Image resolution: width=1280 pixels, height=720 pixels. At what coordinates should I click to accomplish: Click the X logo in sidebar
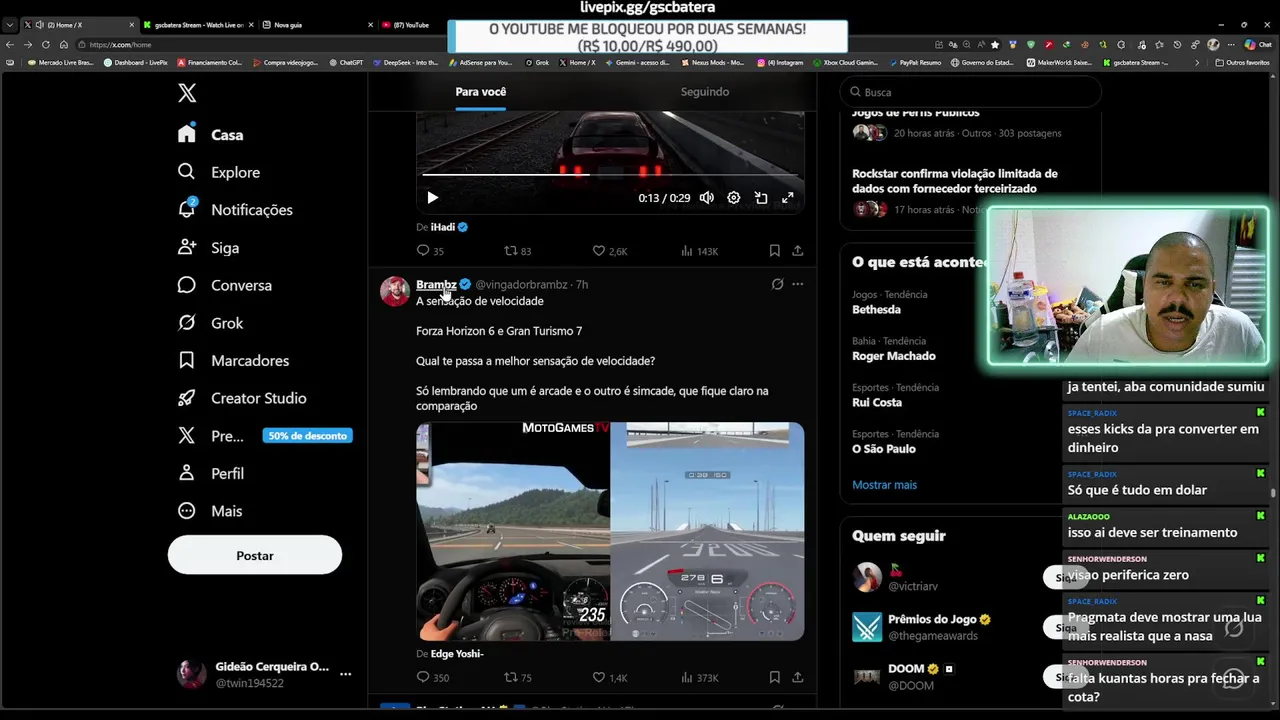pyautogui.click(x=187, y=93)
